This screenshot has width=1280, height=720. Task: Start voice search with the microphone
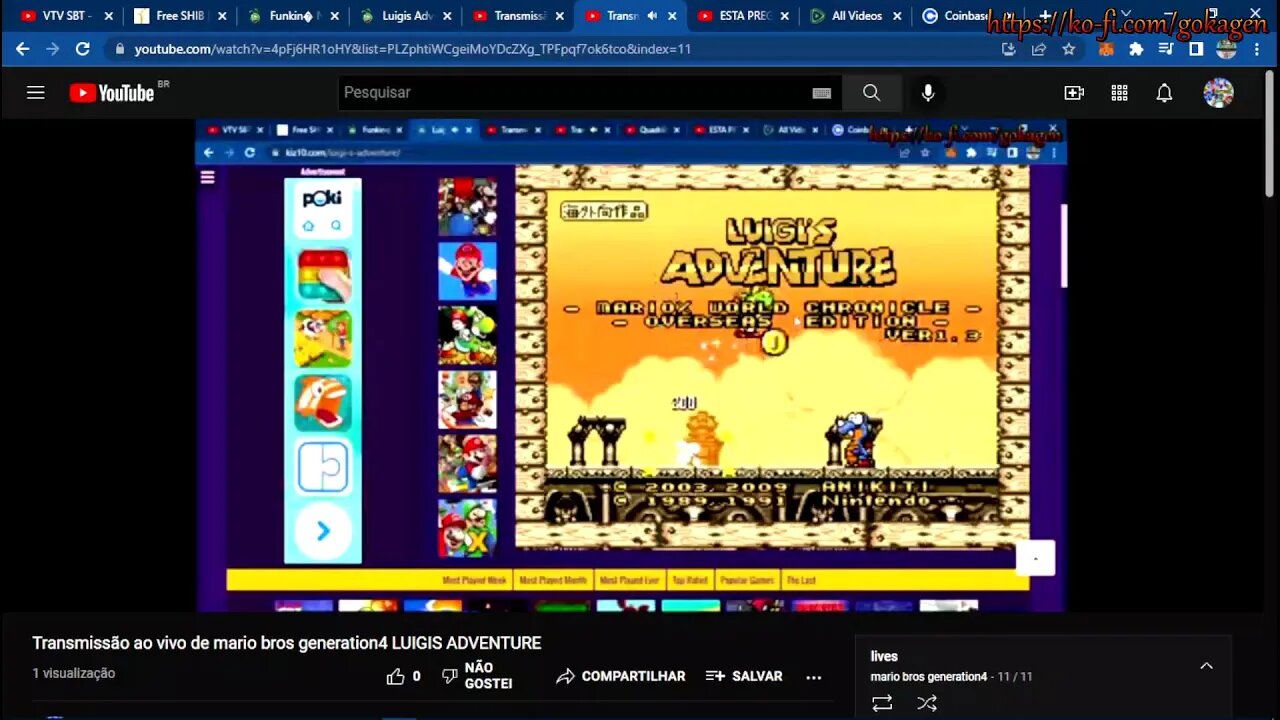pos(928,93)
